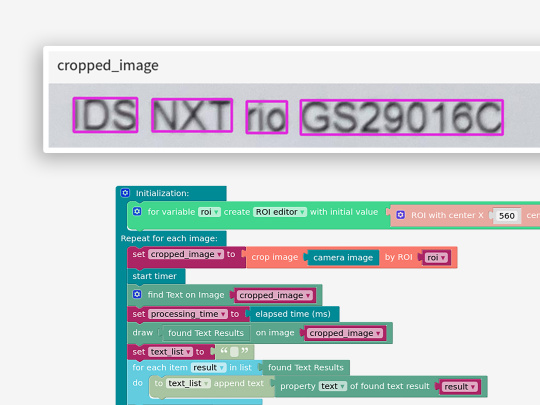Viewport: 540px width, 405px height.
Task: Click gear icon on 'find Text on Image' block
Action: pyautogui.click(x=137, y=294)
